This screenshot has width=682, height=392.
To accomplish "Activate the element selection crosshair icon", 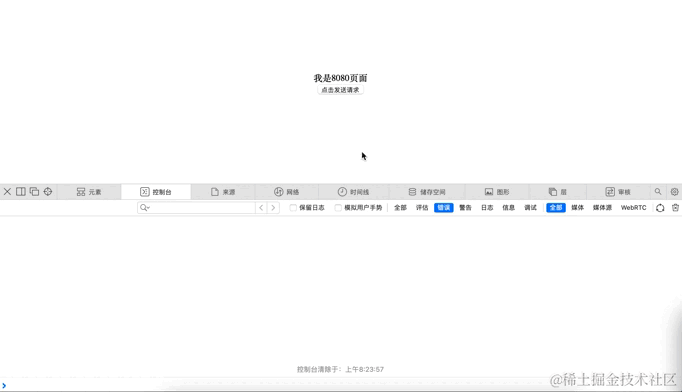I will 48,191.
